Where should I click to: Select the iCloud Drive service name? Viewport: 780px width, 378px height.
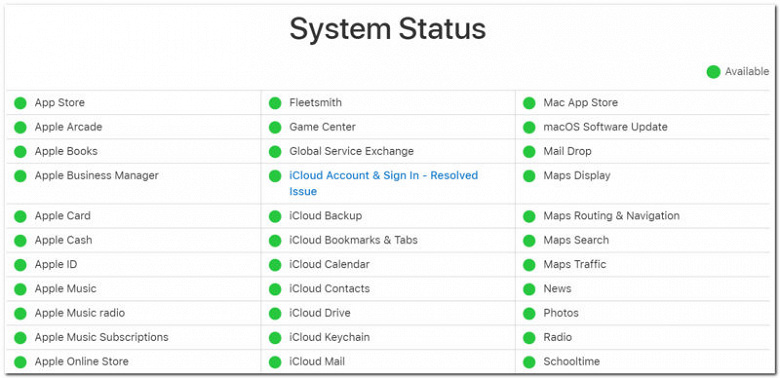320,313
